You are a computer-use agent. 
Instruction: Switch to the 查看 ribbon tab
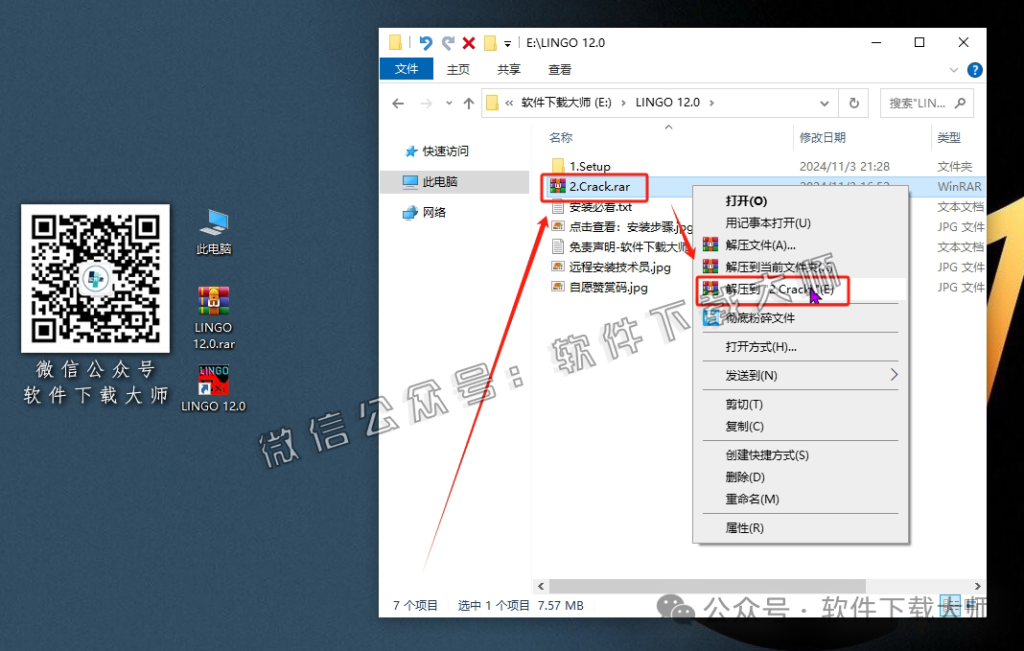point(558,69)
